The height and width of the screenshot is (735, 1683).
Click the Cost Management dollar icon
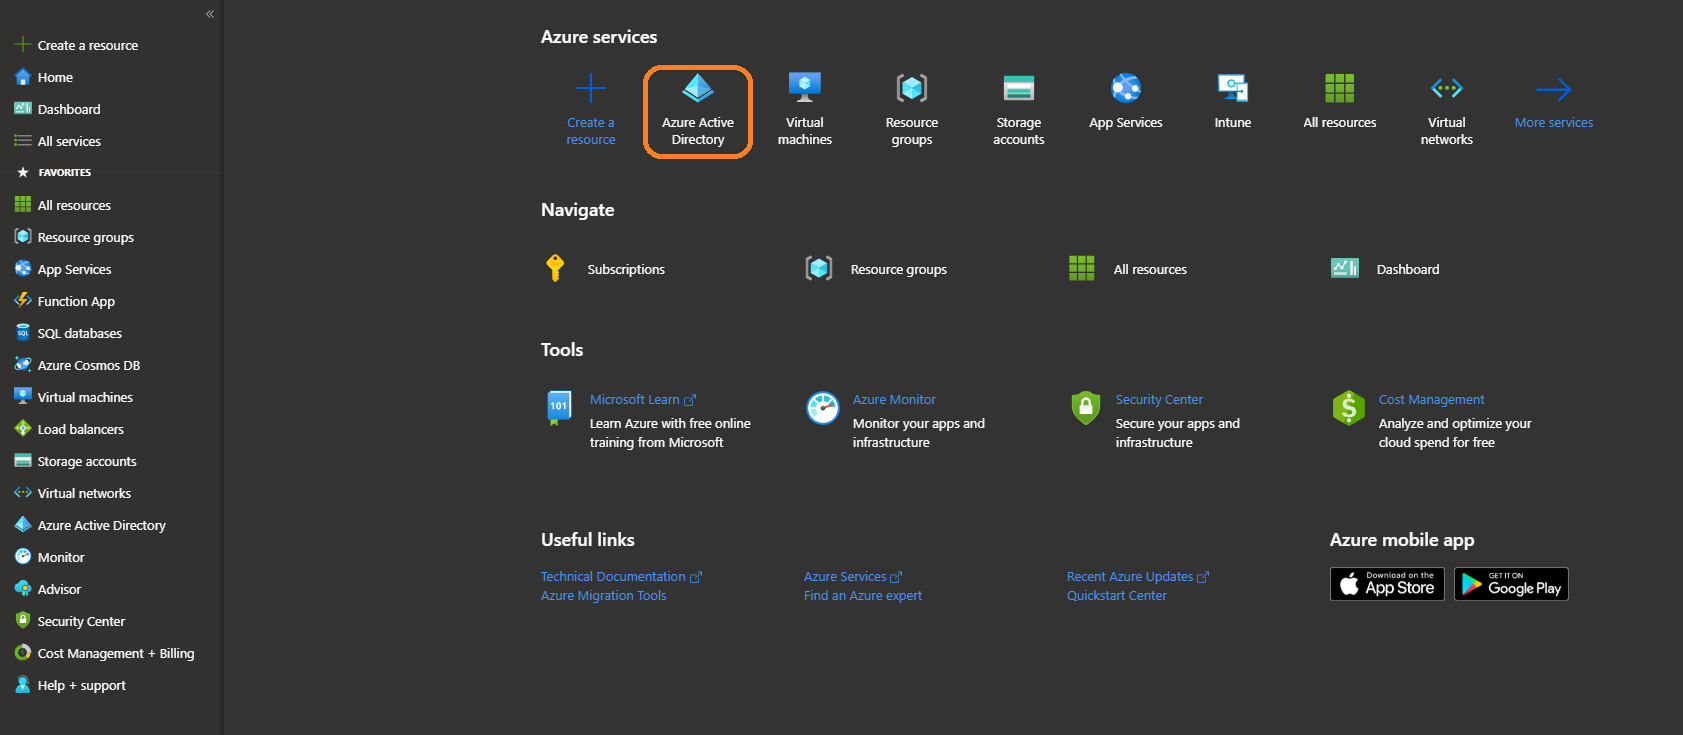(1349, 407)
